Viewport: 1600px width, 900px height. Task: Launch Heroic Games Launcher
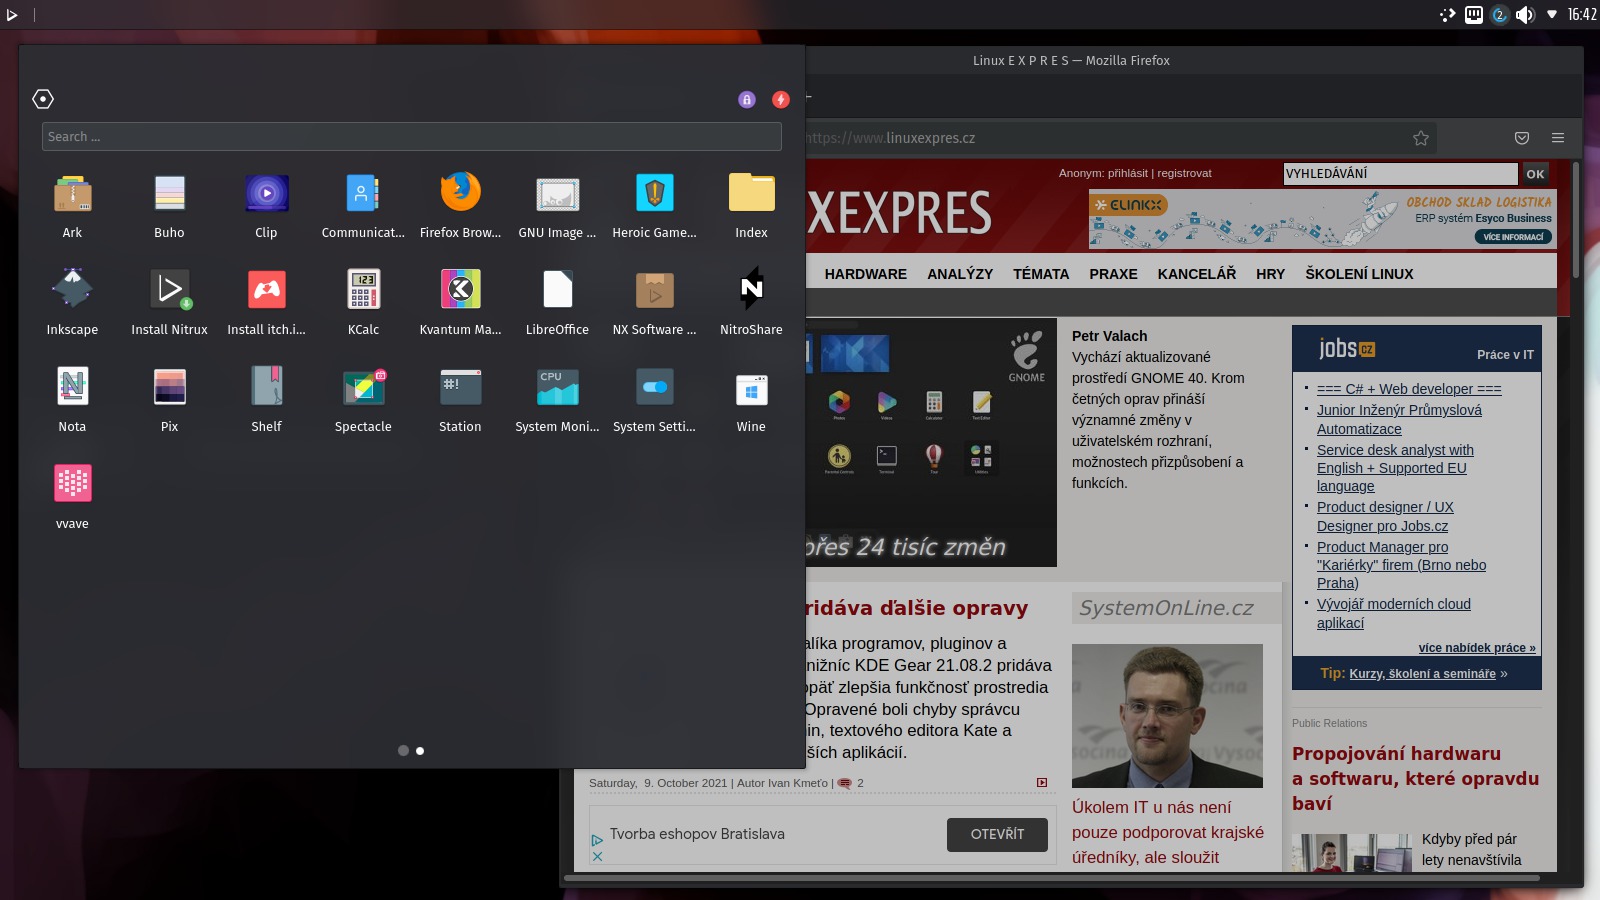pyautogui.click(x=654, y=206)
